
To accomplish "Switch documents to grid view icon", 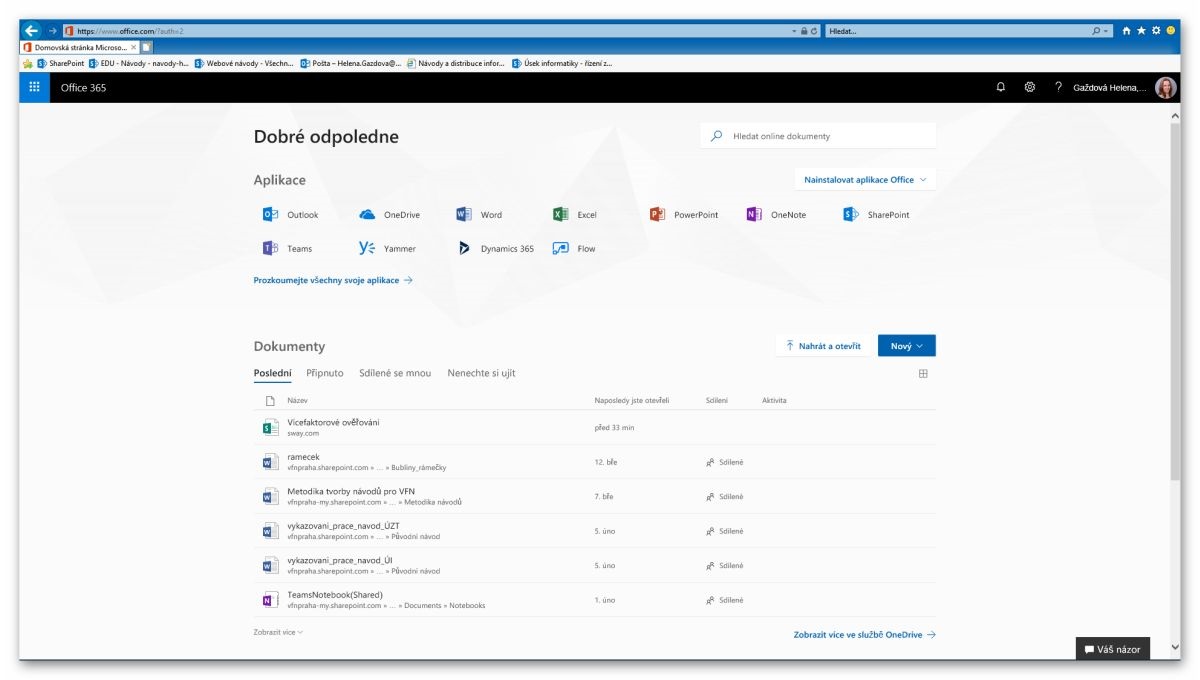I will click(x=923, y=374).
